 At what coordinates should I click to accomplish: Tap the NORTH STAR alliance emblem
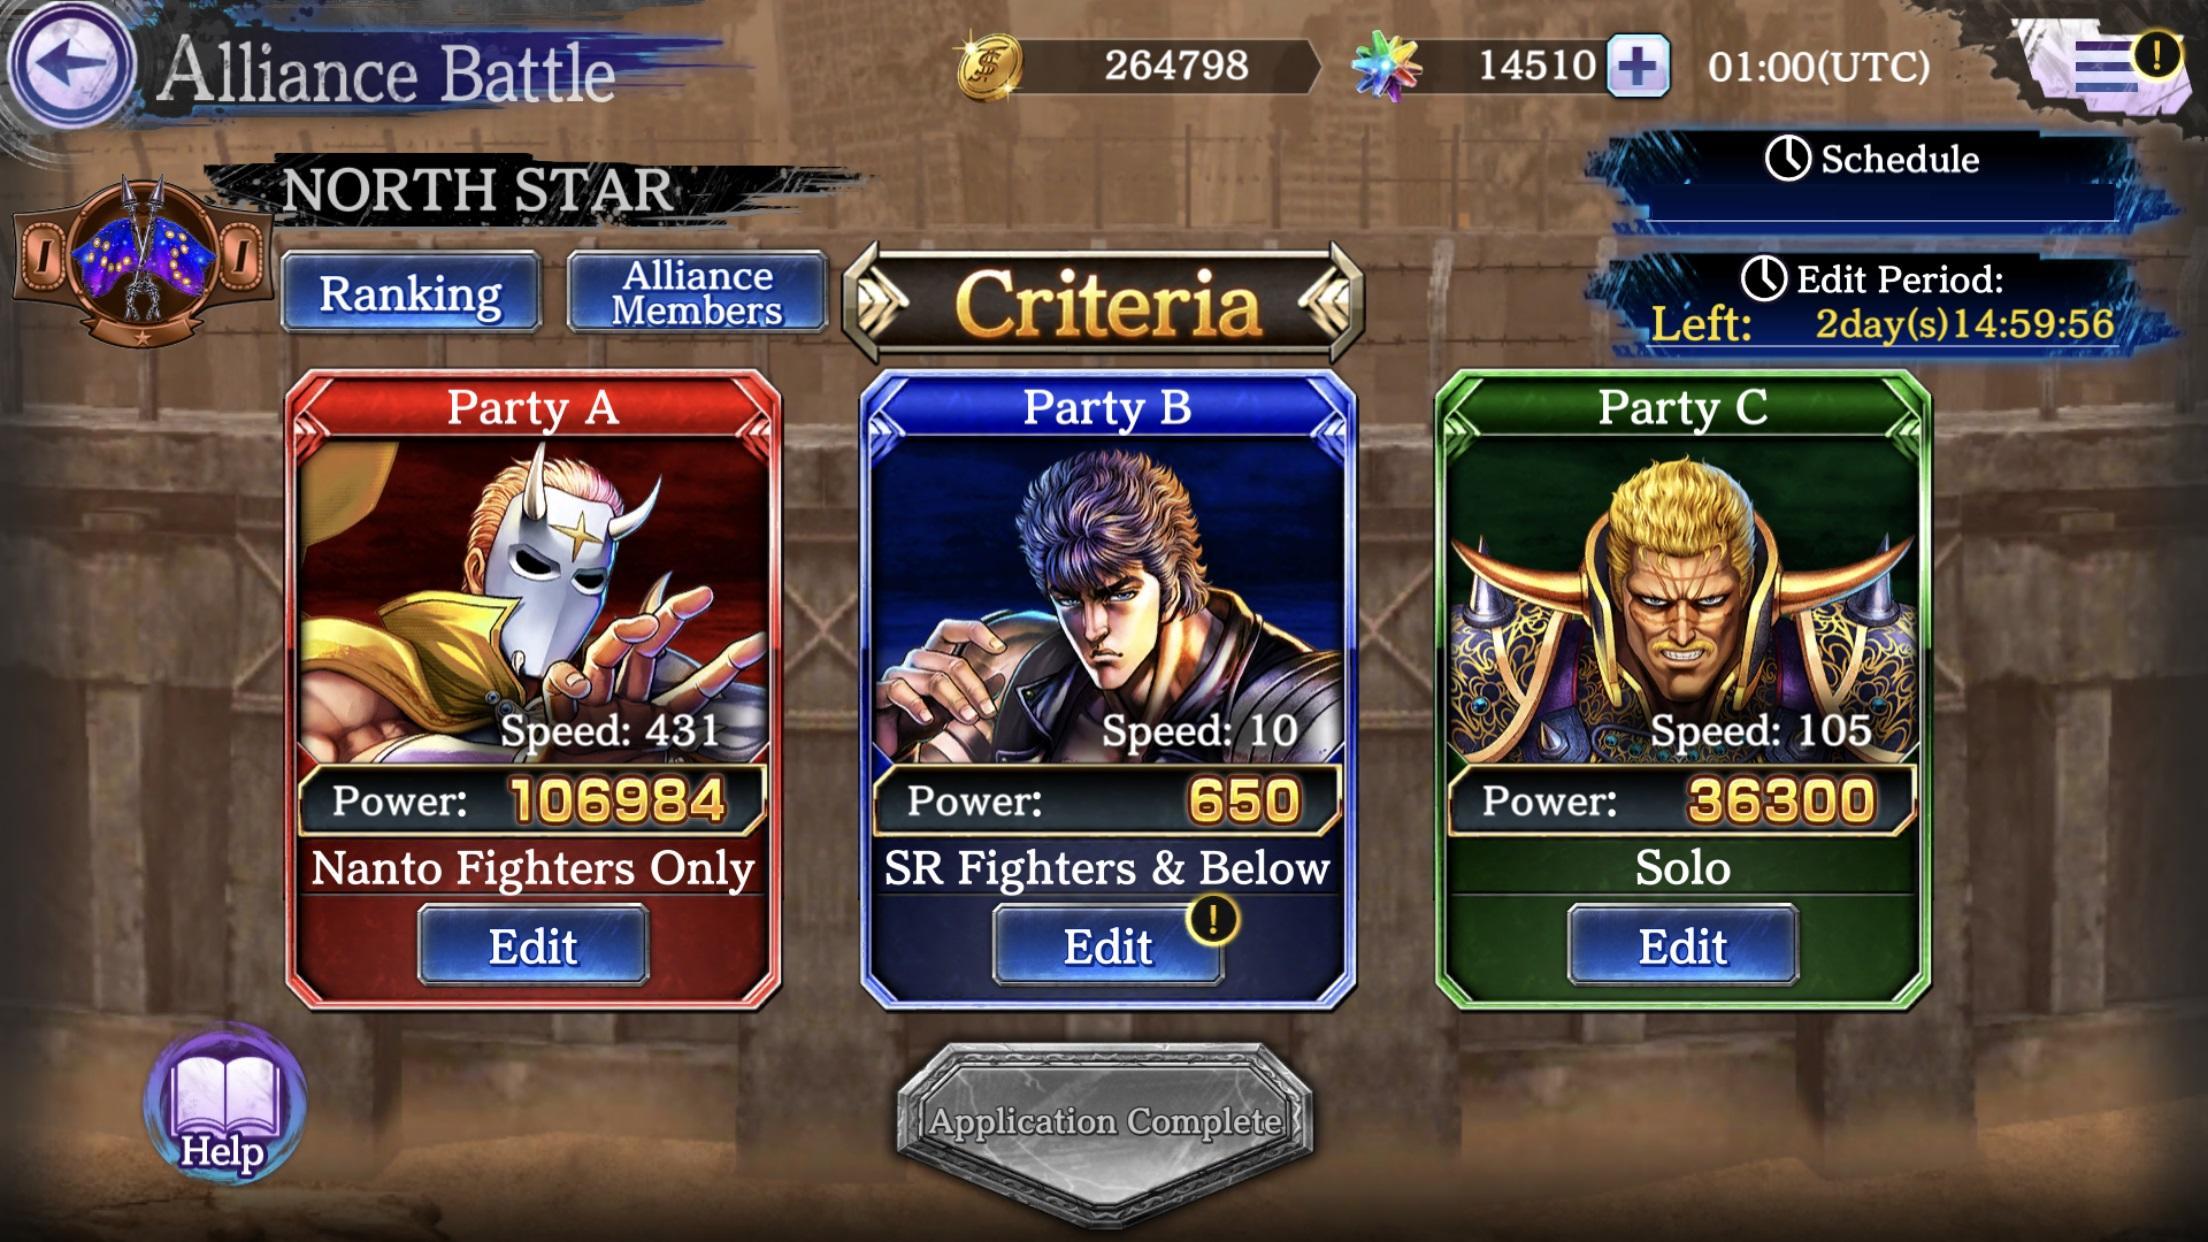142,260
